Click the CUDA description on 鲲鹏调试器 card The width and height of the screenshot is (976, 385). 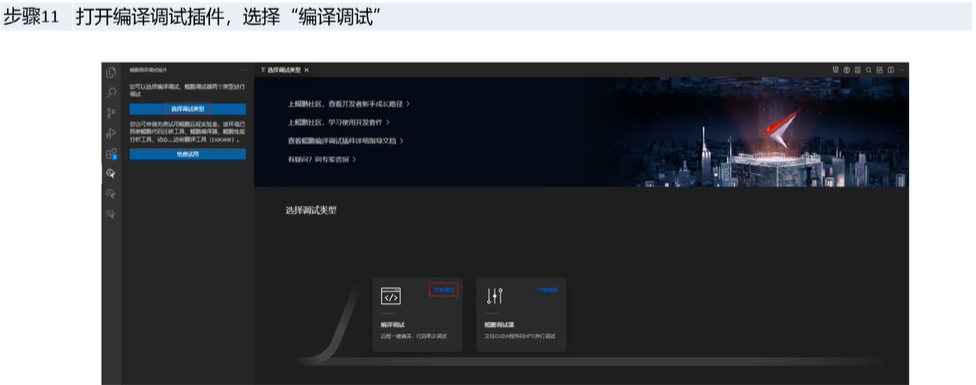pyautogui.click(x=520, y=336)
